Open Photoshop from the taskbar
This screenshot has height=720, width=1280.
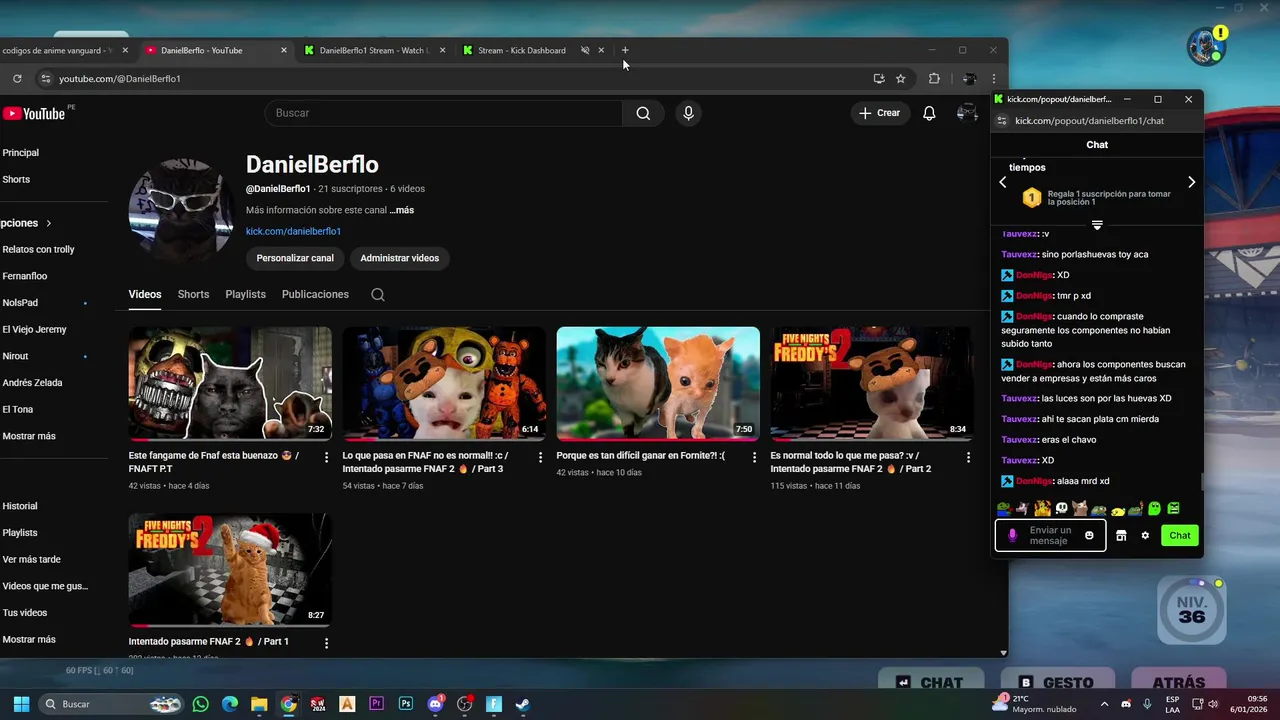point(405,704)
